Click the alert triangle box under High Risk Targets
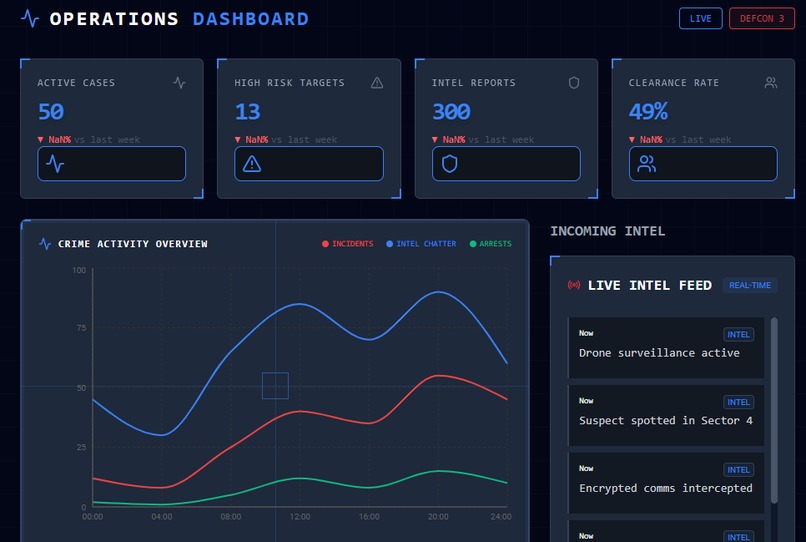Image resolution: width=806 pixels, height=542 pixels. point(309,164)
